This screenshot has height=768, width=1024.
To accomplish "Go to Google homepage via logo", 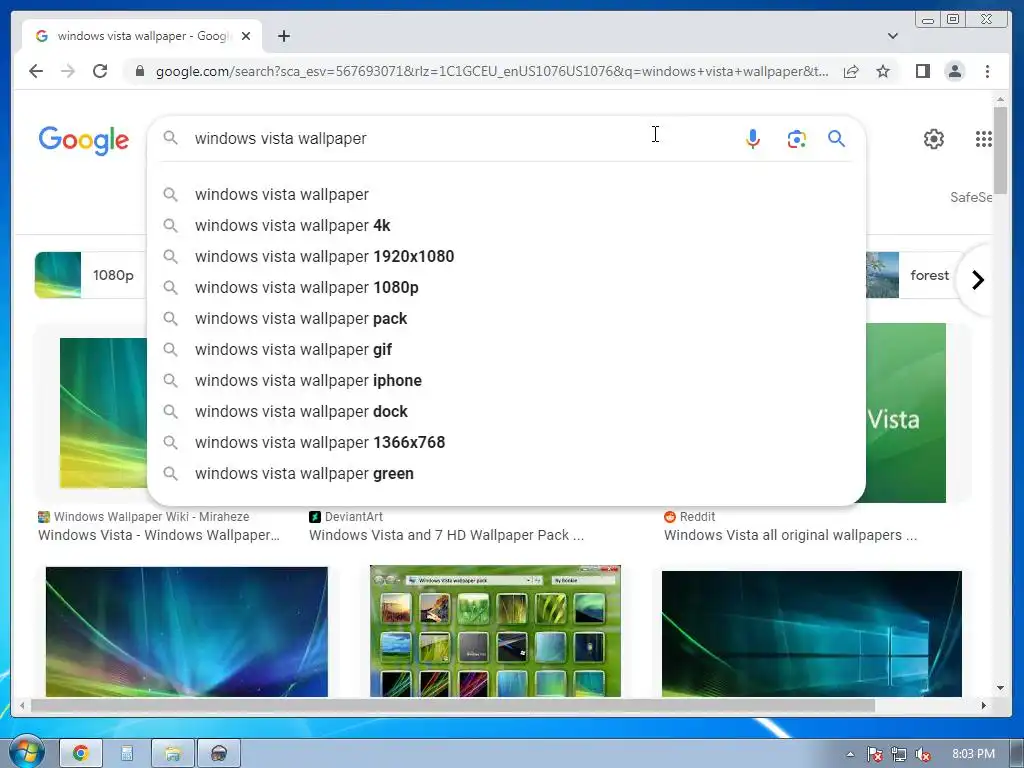I will pyautogui.click(x=84, y=140).
